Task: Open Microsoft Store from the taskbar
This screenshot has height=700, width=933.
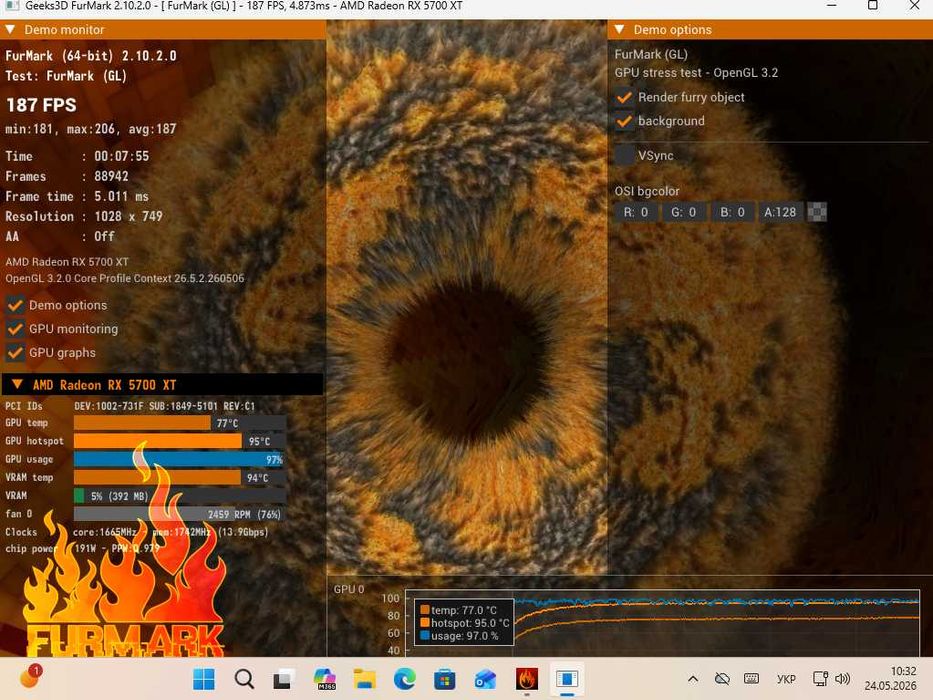Action: [x=444, y=679]
